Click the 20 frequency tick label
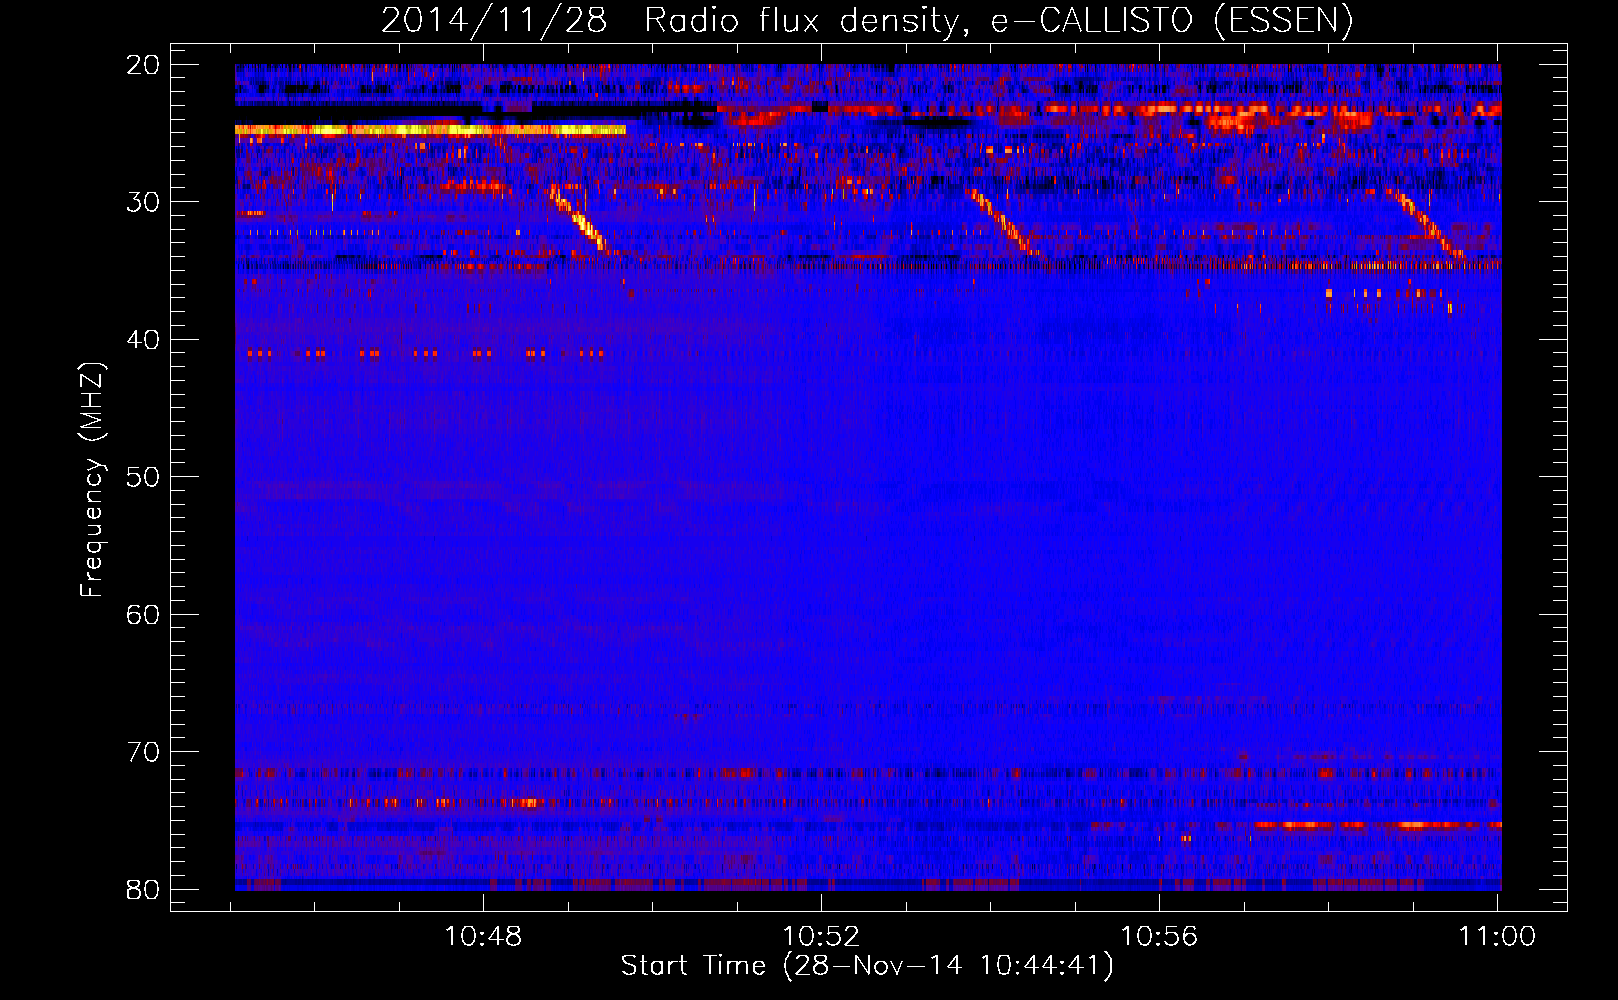The image size is (1618, 1000). coord(144,65)
